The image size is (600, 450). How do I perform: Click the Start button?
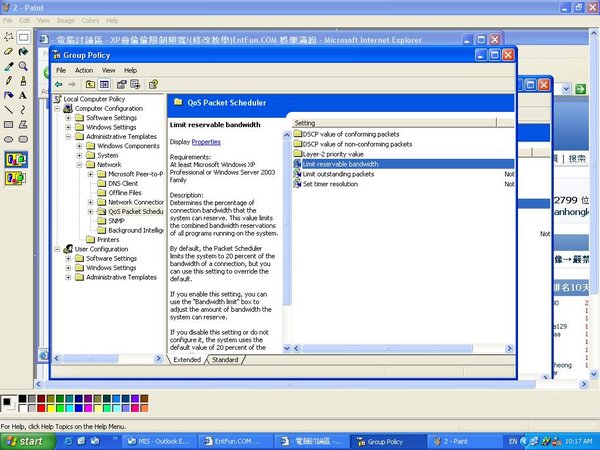coord(26,441)
